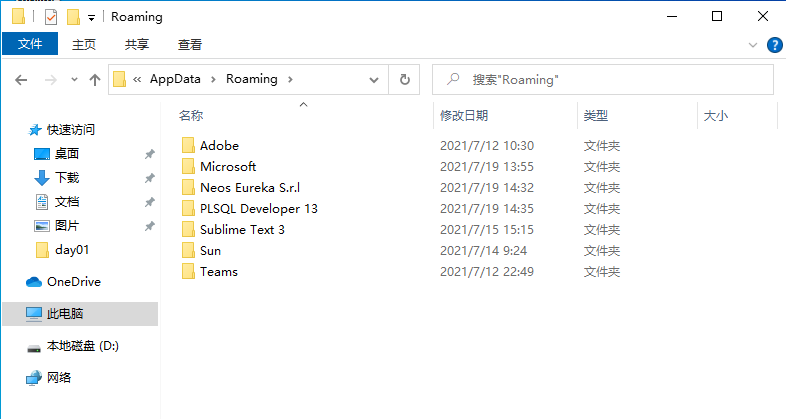Select the Teams folder icon
This screenshot has width=786, height=419.
pyautogui.click(x=188, y=272)
